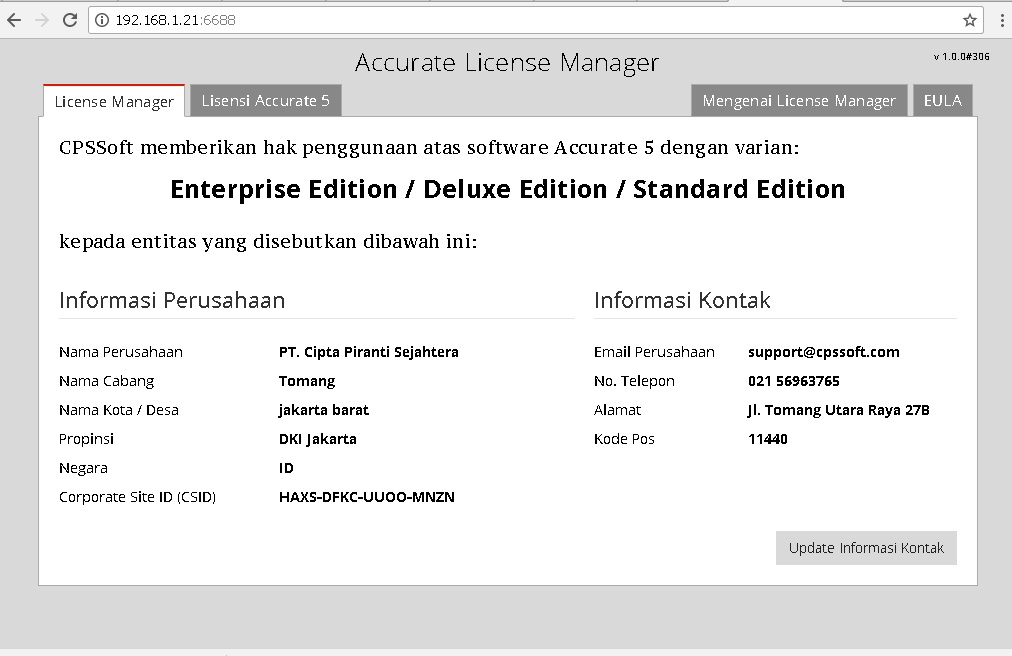
Task: Focus the address bar showing 192.168.1.21:6688
Action: pyautogui.click(x=500, y=20)
